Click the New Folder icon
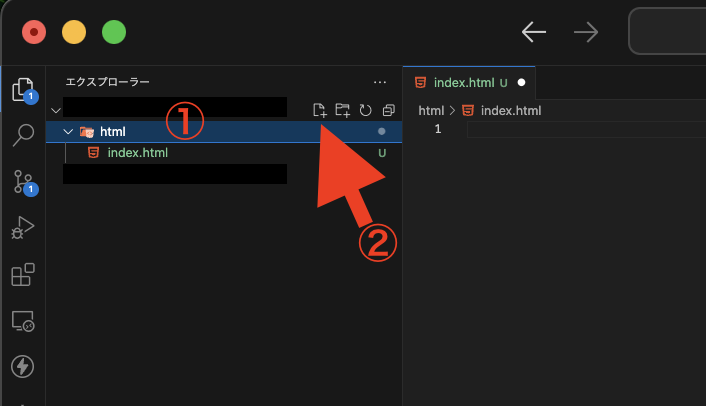706x406 pixels. (x=343, y=110)
